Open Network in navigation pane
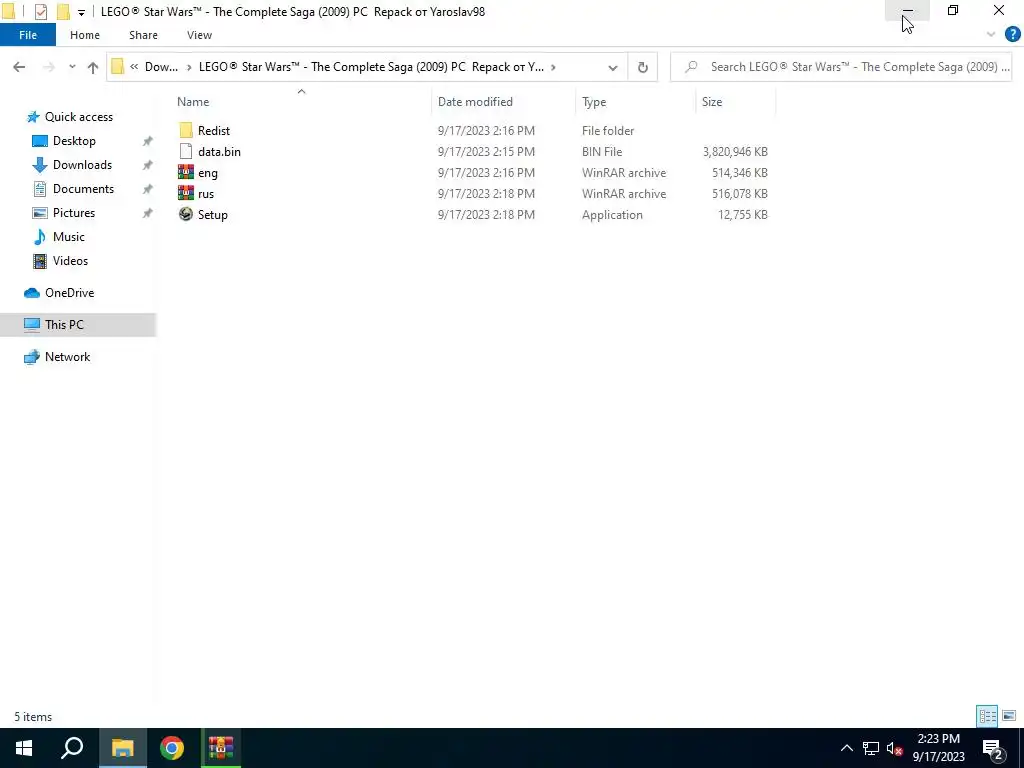 (67, 357)
